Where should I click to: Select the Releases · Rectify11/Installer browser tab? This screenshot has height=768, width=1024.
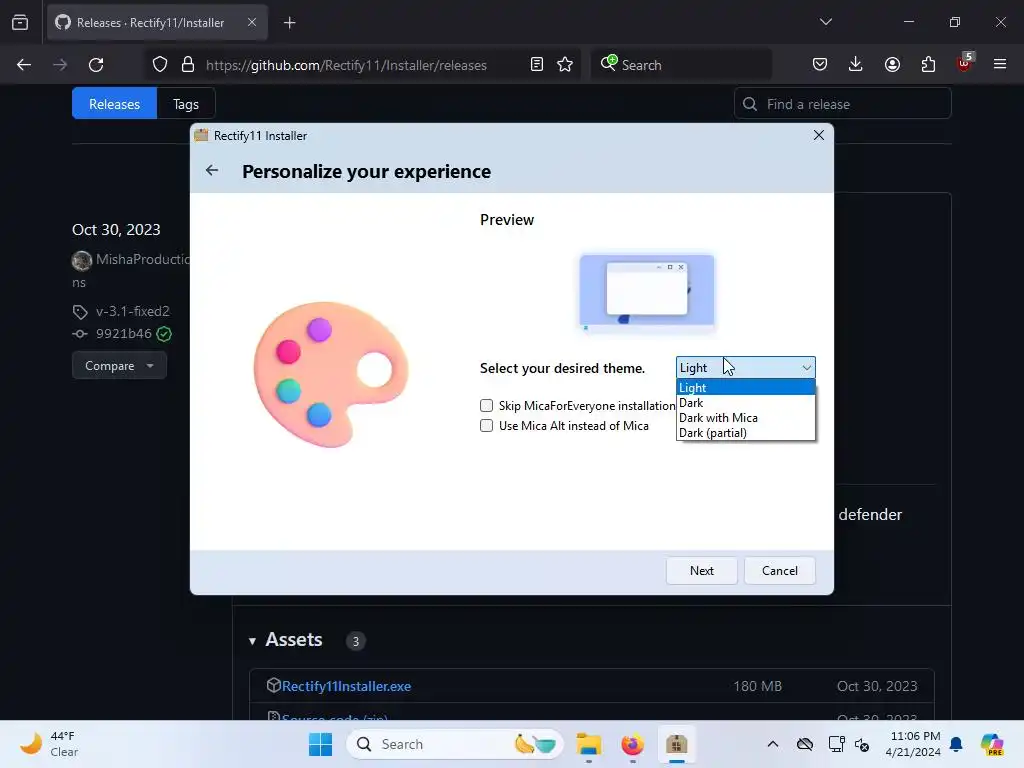[x=157, y=23]
